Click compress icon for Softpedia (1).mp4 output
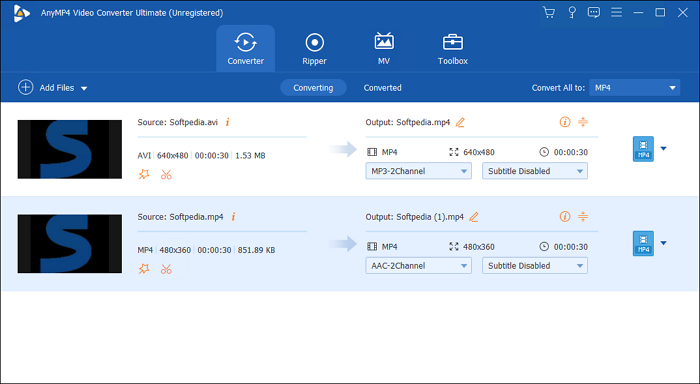 583,216
